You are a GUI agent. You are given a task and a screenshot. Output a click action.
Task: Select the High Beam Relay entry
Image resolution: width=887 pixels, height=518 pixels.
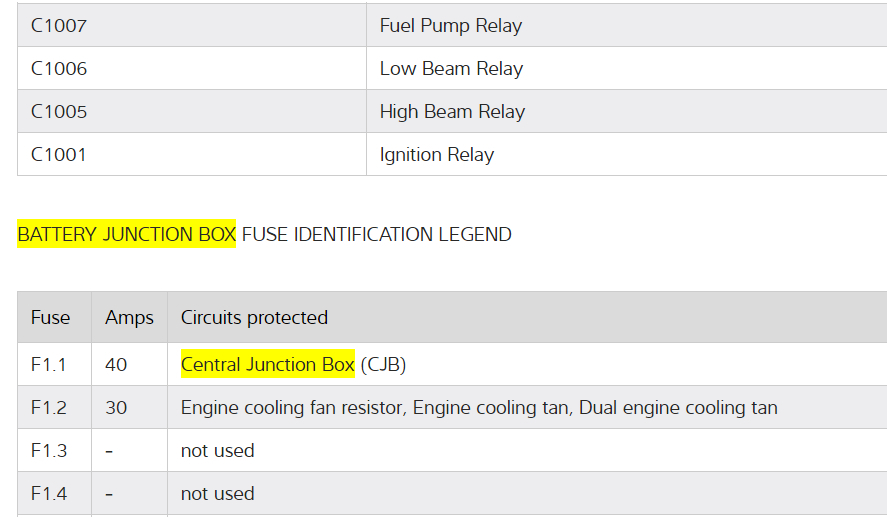[x=452, y=112]
